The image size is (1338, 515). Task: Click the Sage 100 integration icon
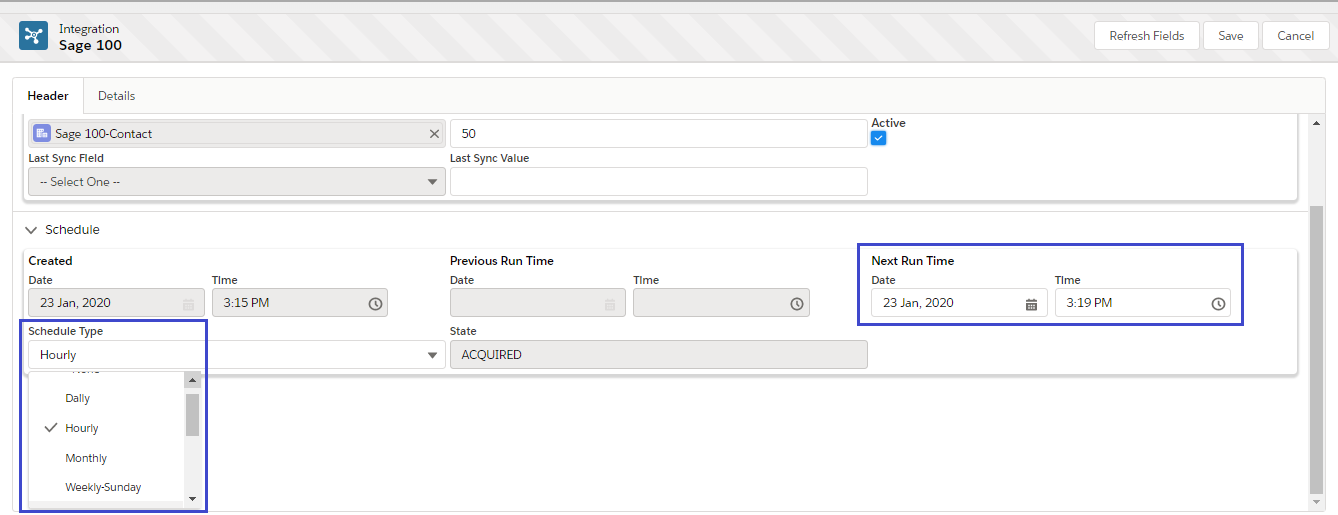tap(34, 36)
